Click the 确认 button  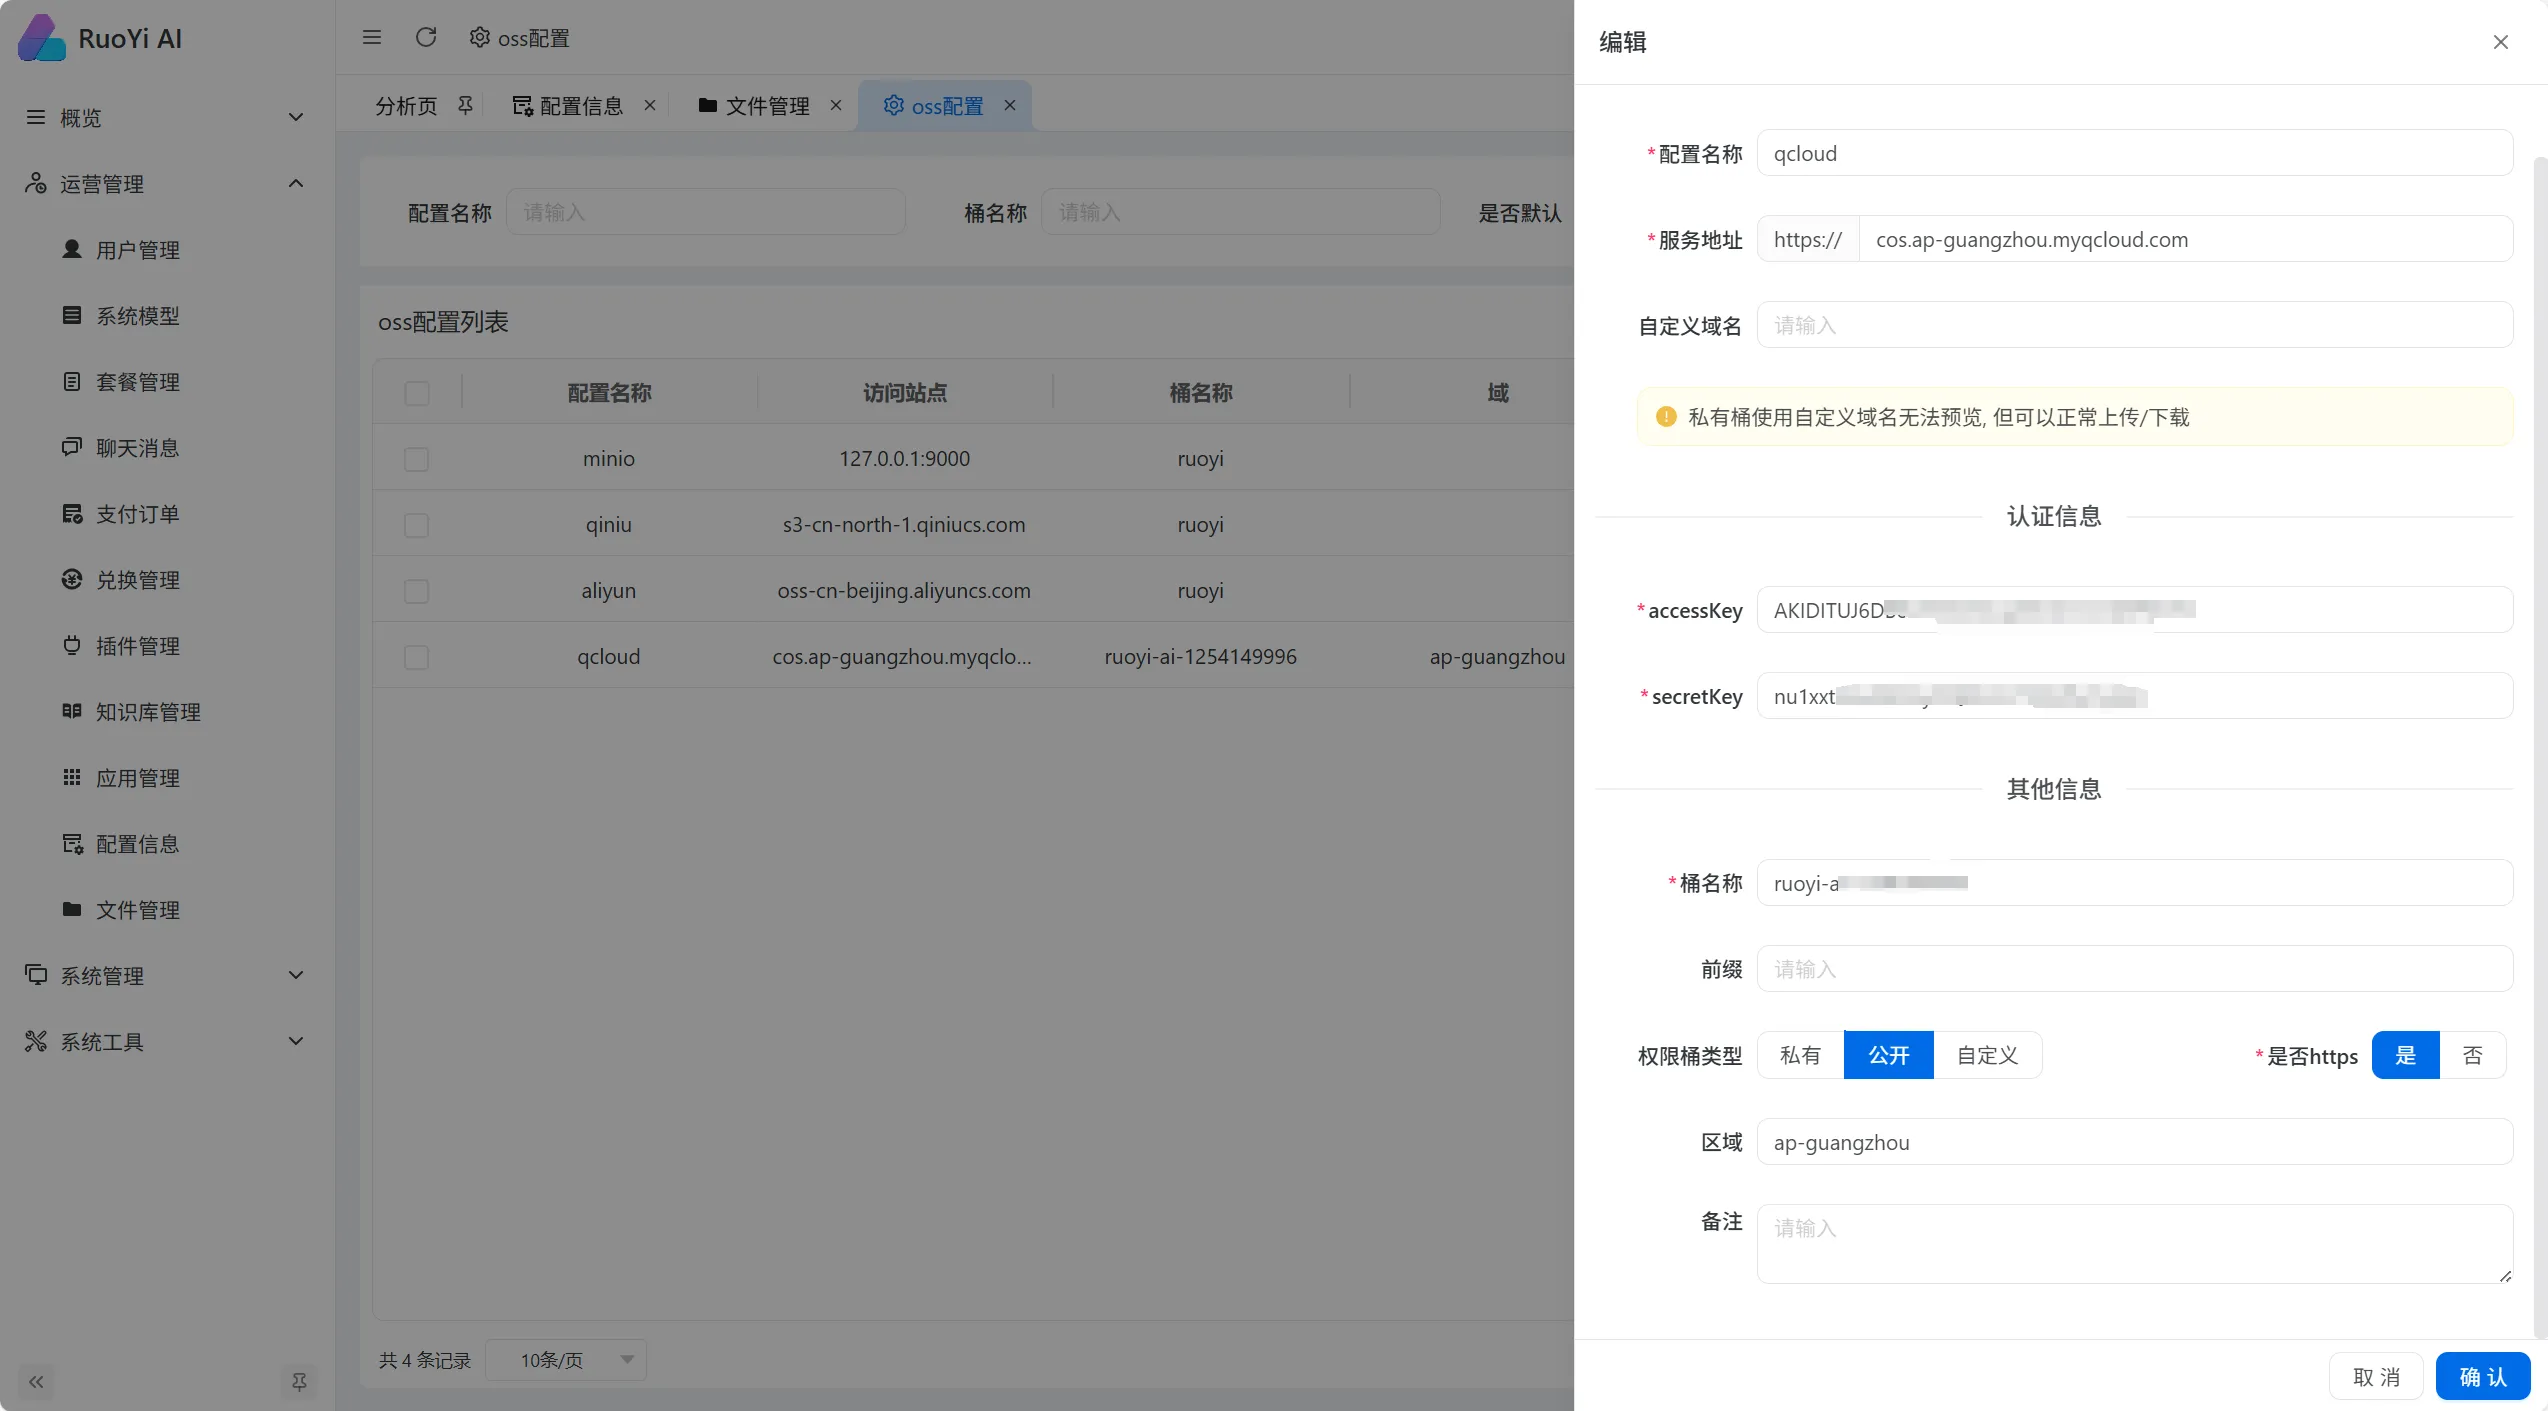click(x=2483, y=1377)
